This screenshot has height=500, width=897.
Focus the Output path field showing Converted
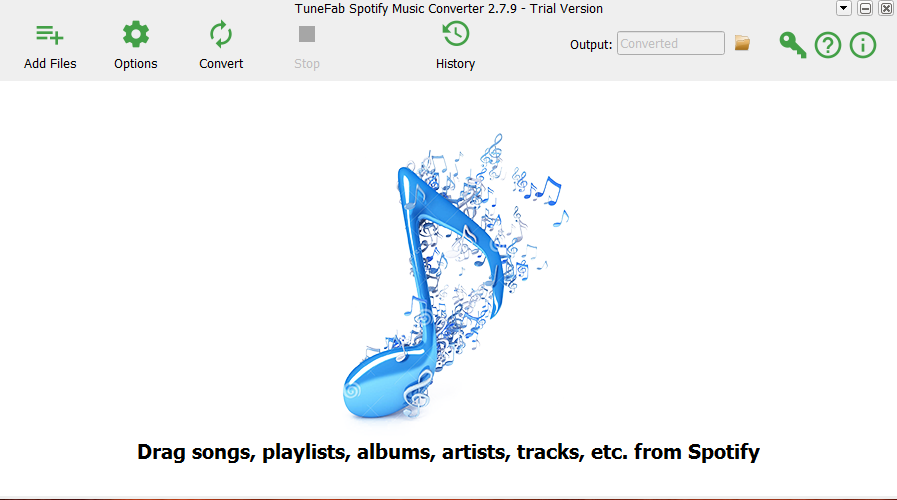pos(670,43)
